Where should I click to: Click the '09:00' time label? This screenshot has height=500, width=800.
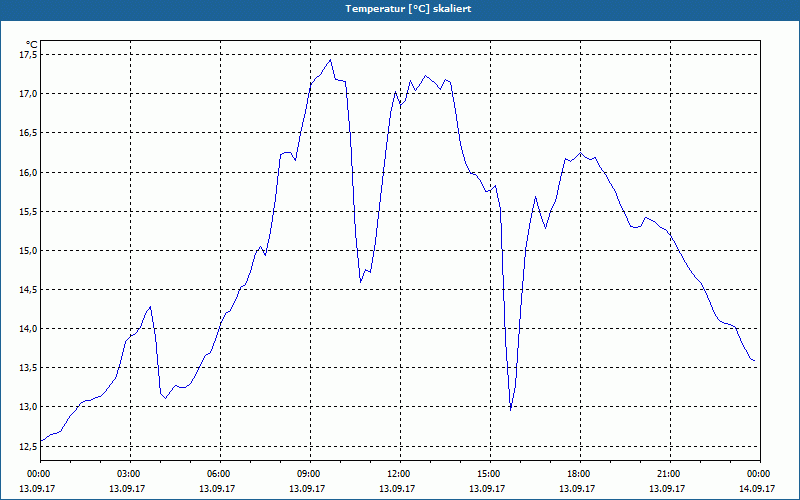[310, 474]
